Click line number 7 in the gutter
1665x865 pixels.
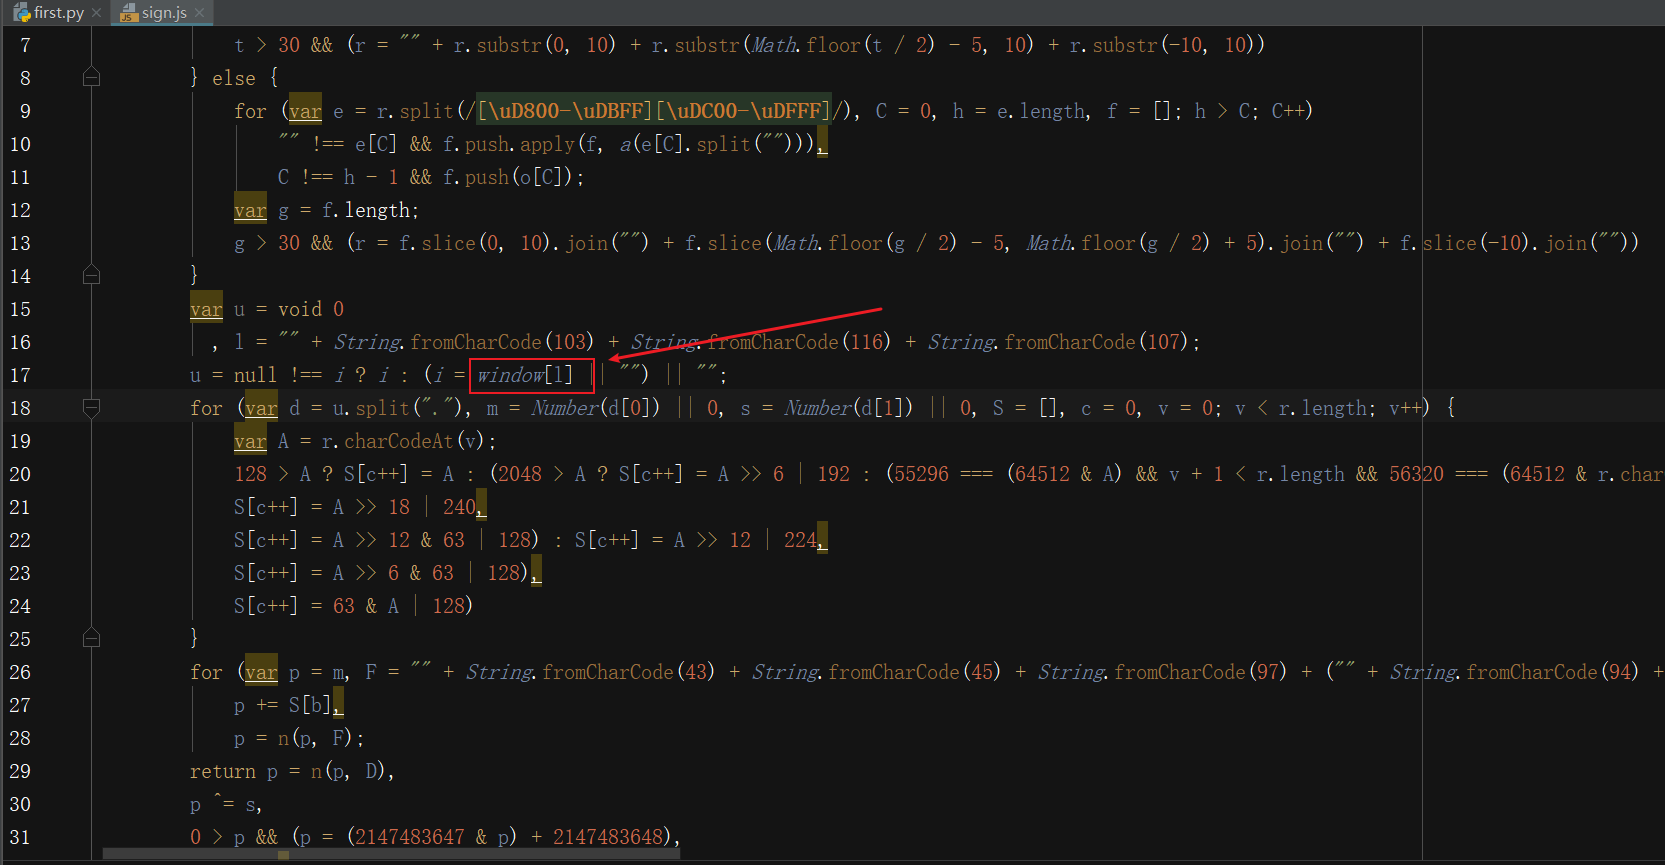click(25, 45)
